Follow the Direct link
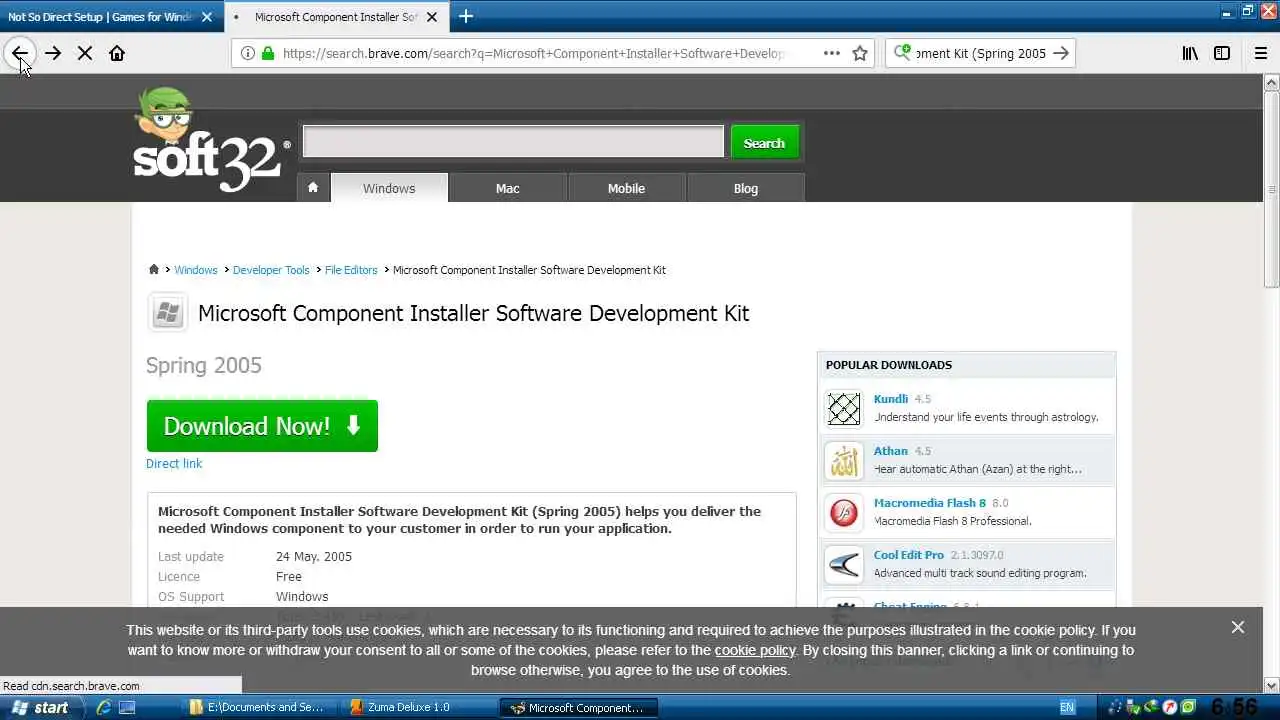The width and height of the screenshot is (1280, 720). [x=174, y=464]
